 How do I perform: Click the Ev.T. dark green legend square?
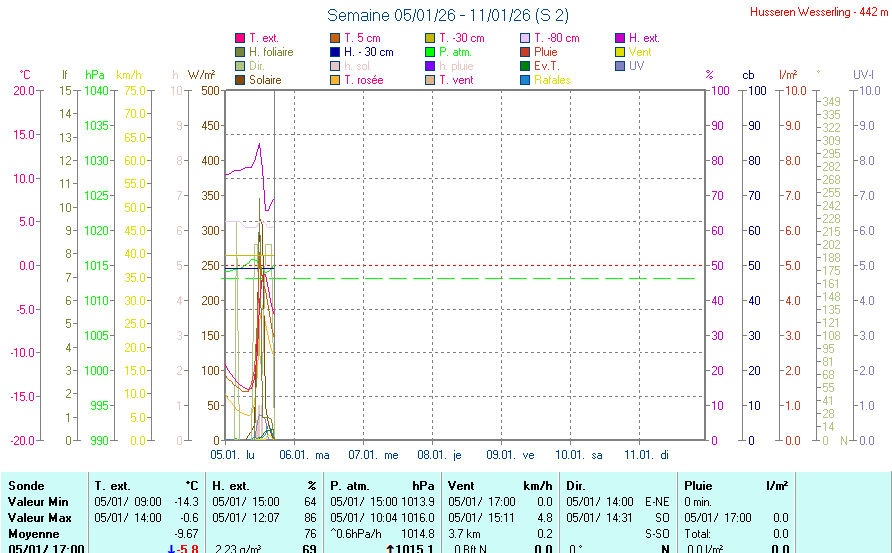pos(525,66)
